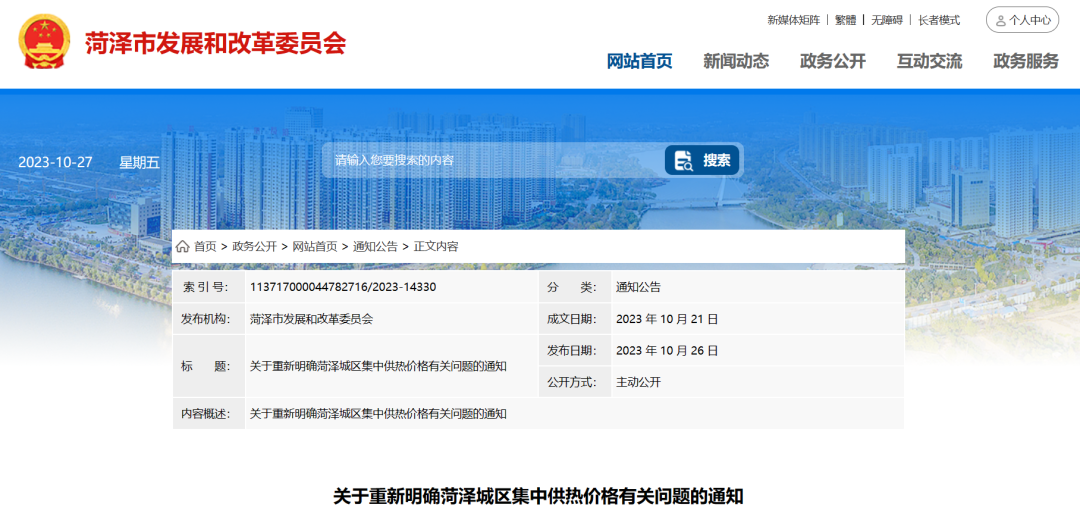Image resolution: width=1080 pixels, height=517 pixels.
Task: Switch the site to 繁體 characters
Action: 845,20
